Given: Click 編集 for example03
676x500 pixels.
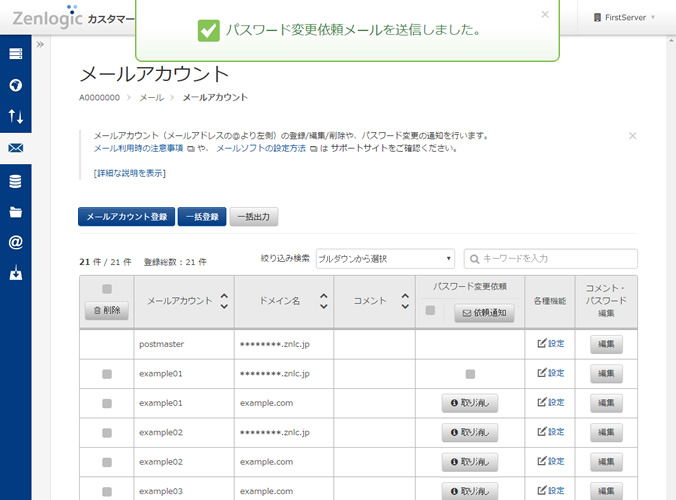Looking at the screenshot, I should point(606,491).
